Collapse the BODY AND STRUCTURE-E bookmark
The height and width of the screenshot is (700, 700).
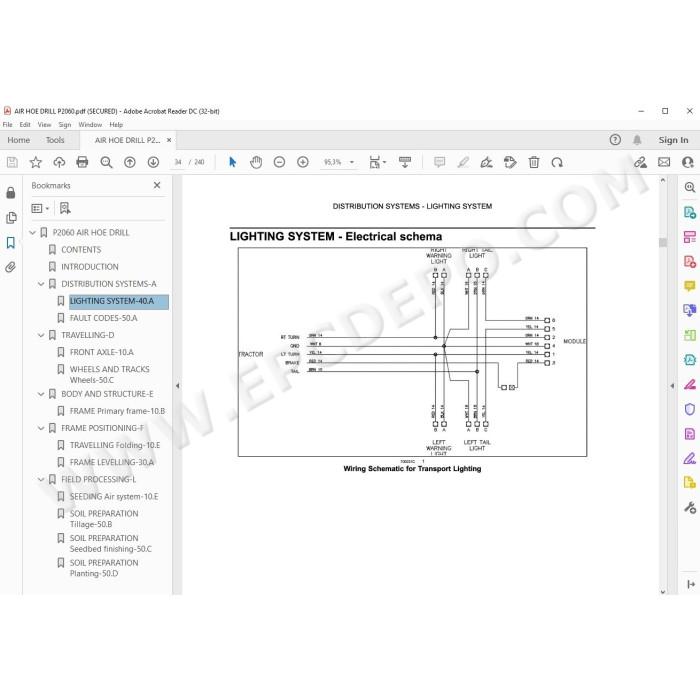click(x=41, y=394)
